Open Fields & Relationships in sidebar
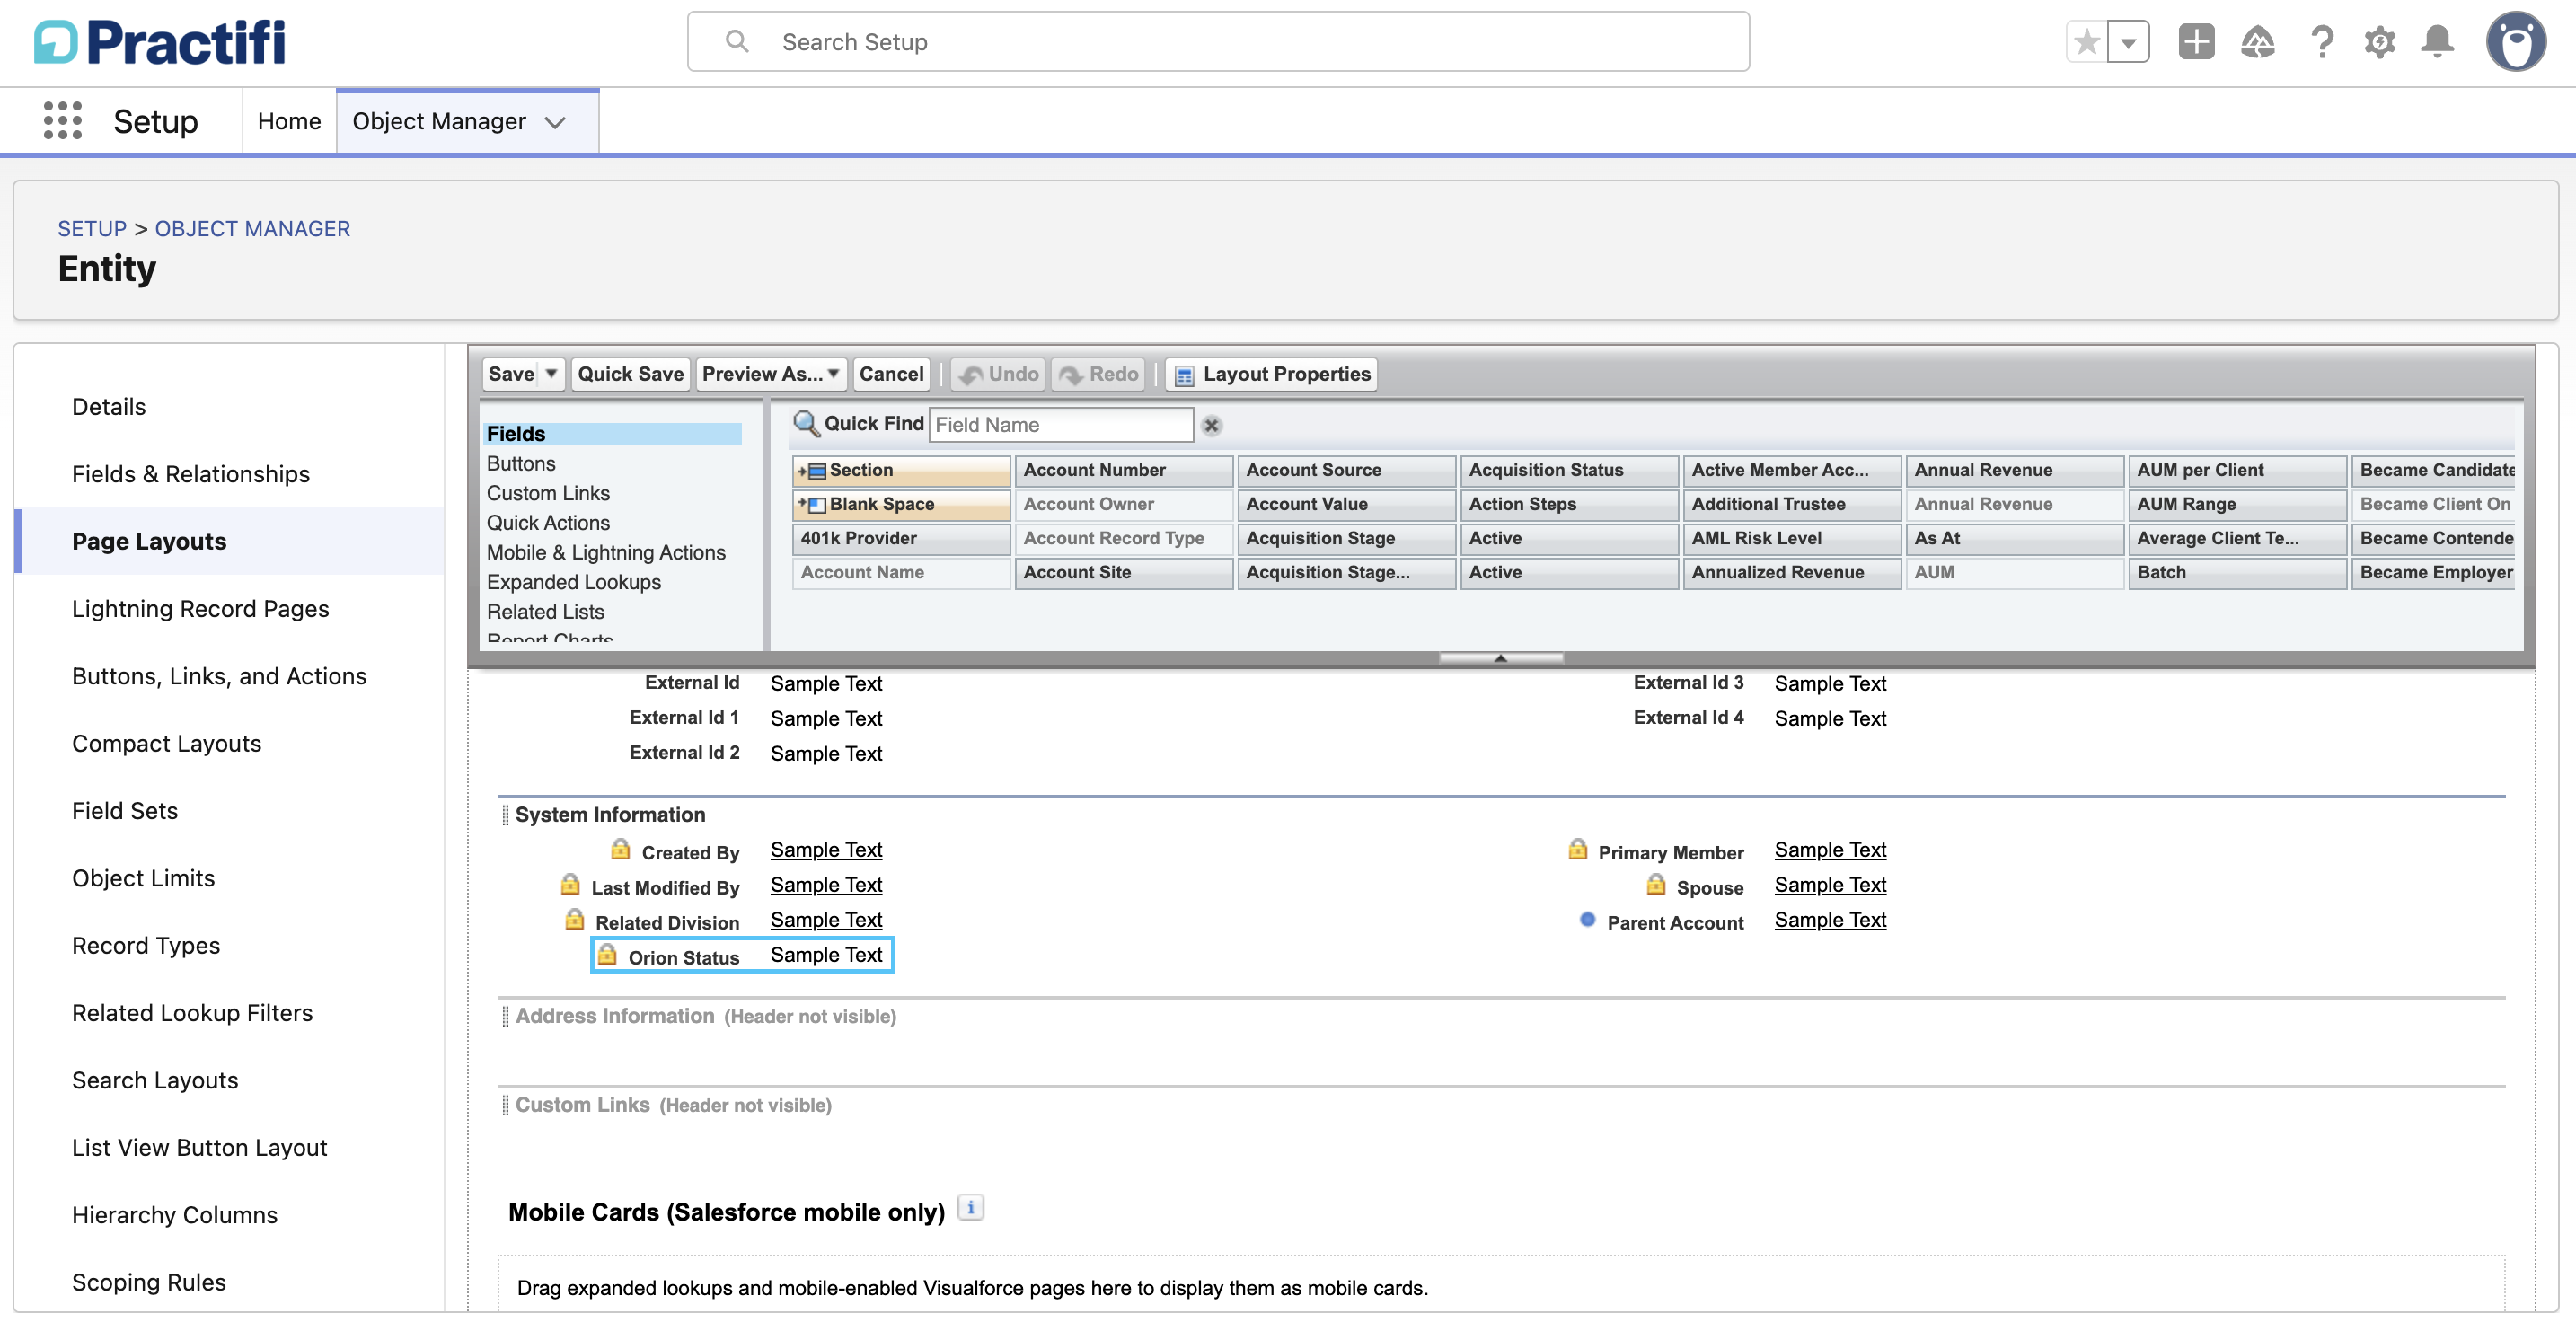This screenshot has height=1322, width=2576. (191, 474)
